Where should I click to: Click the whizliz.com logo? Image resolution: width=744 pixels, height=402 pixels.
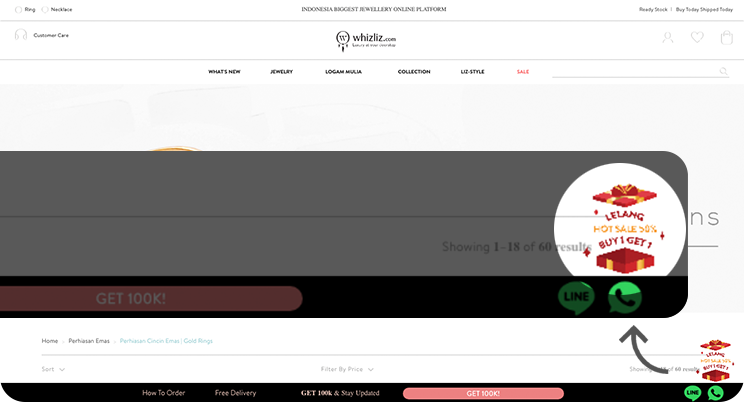[366, 40]
